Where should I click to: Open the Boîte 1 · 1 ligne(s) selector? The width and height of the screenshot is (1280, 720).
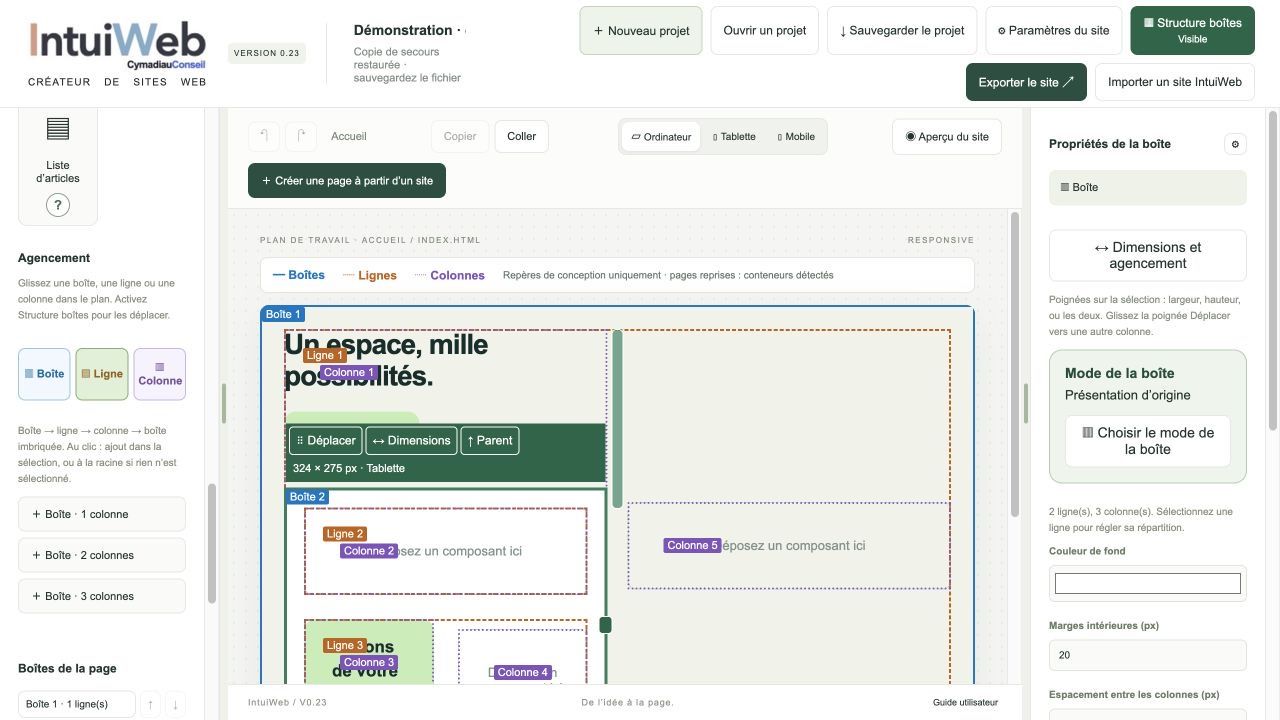77,704
